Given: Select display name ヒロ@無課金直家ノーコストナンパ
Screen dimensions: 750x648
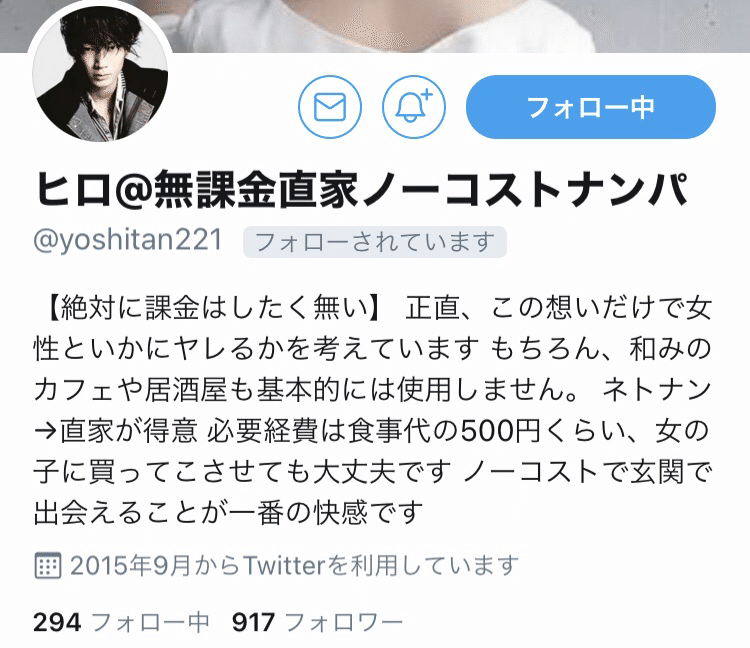Looking at the screenshot, I should pos(362,189).
